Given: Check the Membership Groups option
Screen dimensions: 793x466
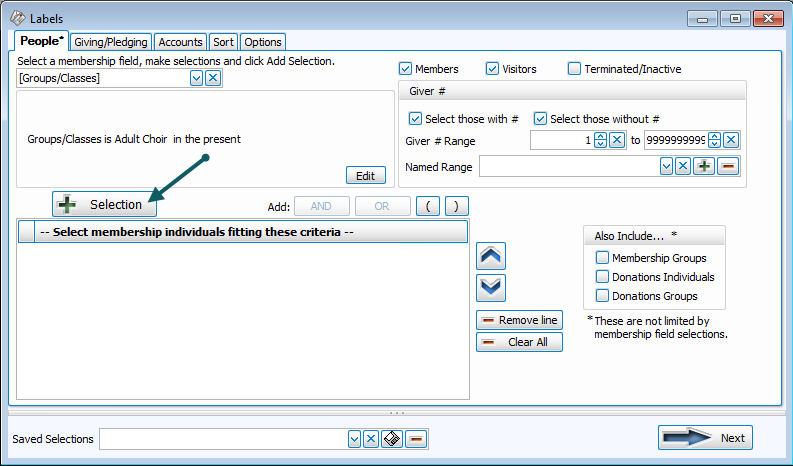Looking at the screenshot, I should (602, 258).
